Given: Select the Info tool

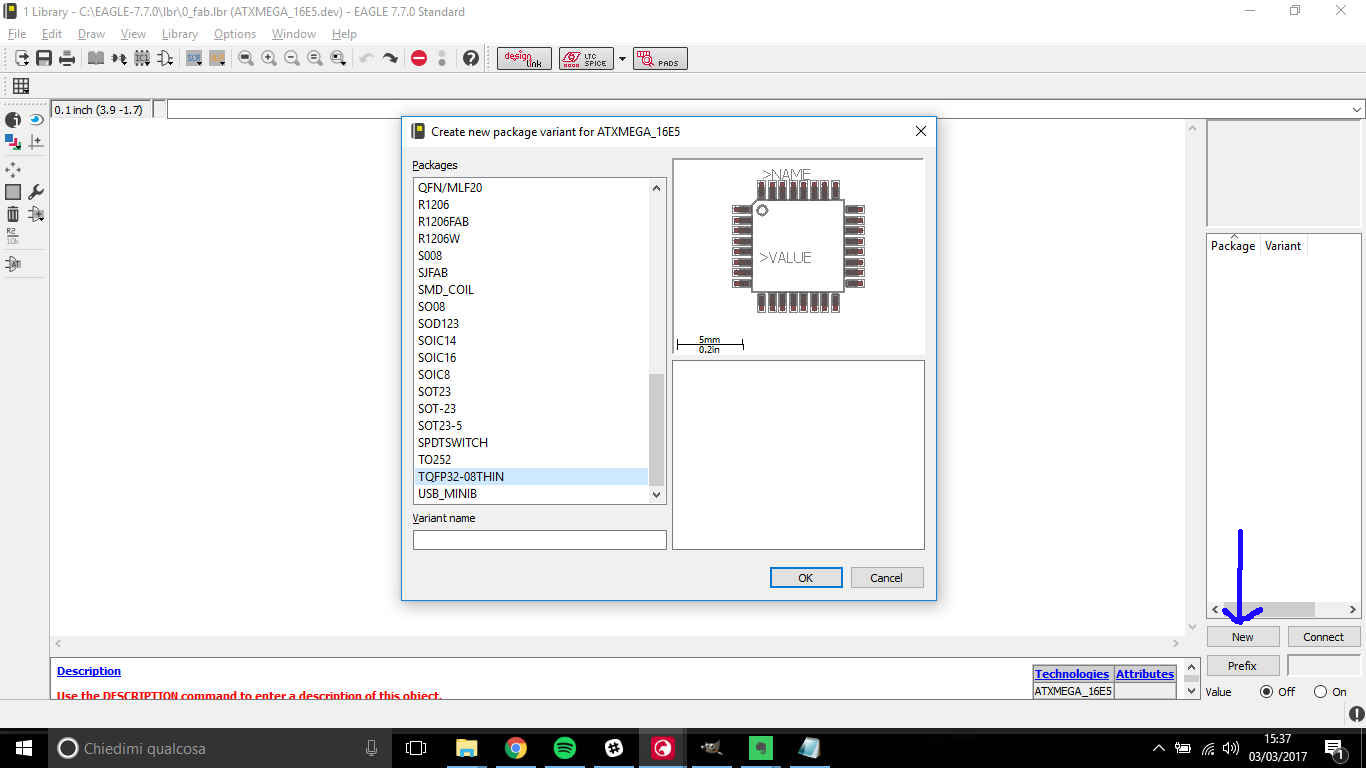Looking at the screenshot, I should click(x=13, y=120).
